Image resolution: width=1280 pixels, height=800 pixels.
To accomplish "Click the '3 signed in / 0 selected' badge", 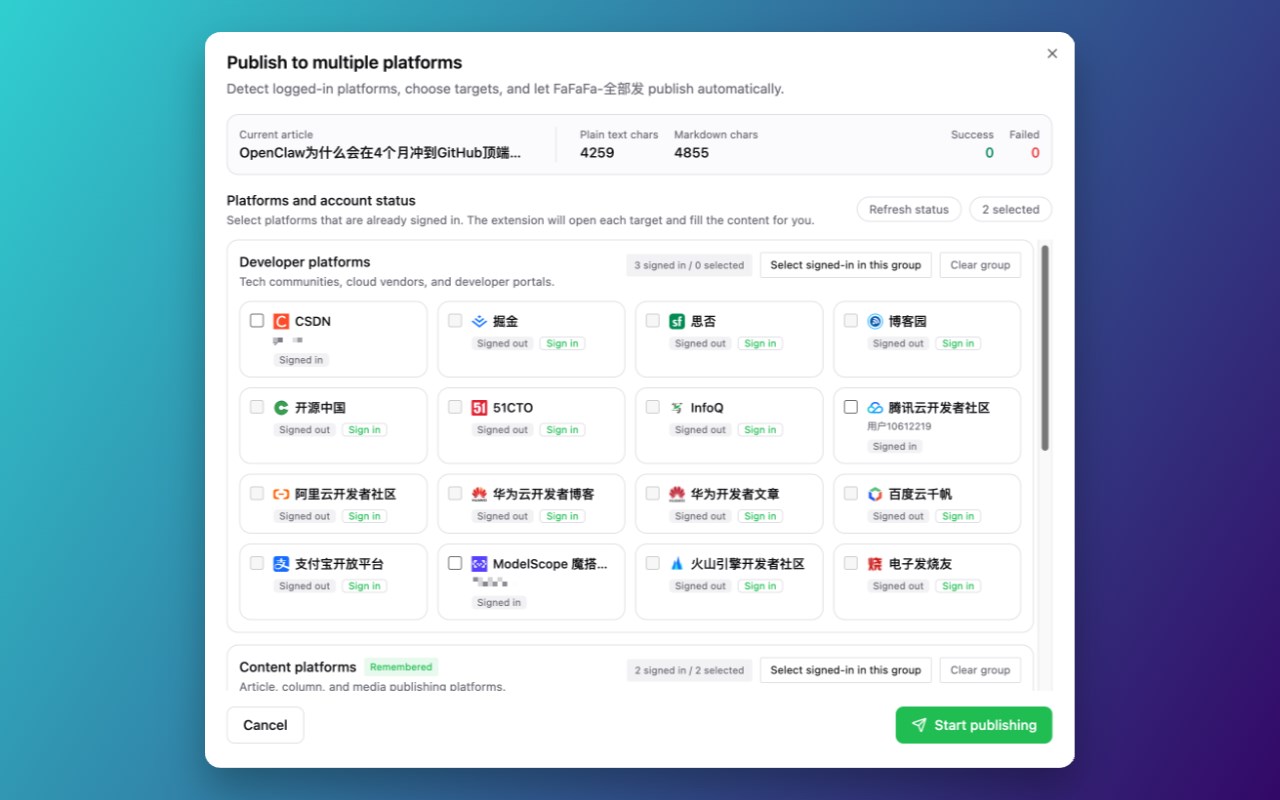I will click(x=689, y=265).
